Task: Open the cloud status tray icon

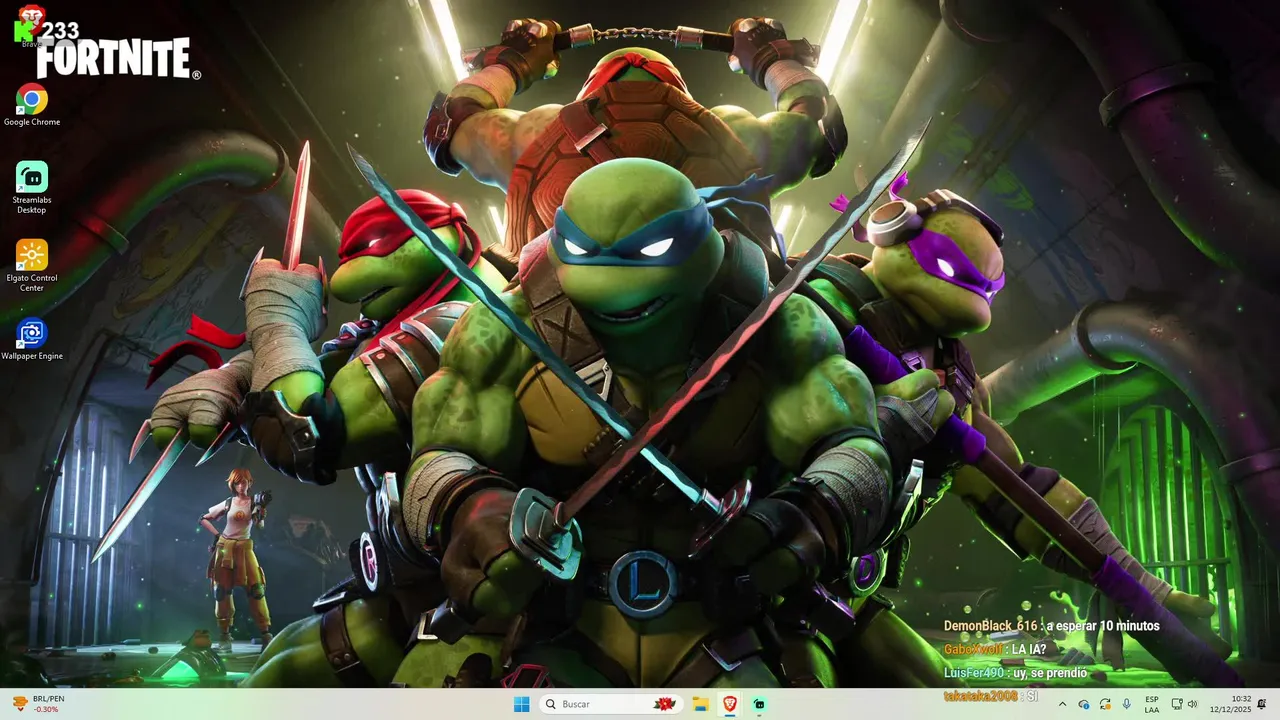Action: click(1083, 704)
